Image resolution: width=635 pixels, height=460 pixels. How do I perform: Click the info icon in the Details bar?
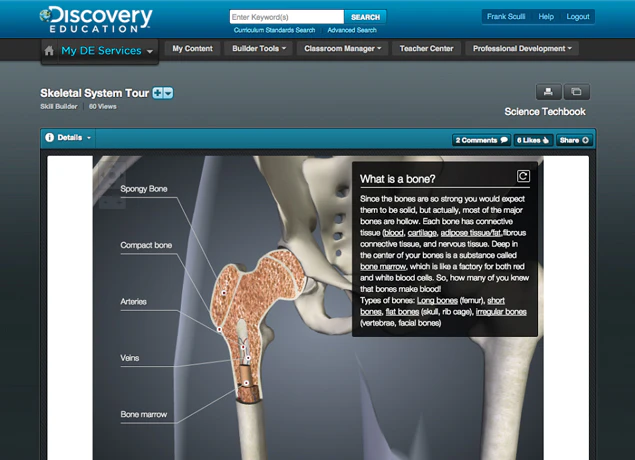point(49,138)
